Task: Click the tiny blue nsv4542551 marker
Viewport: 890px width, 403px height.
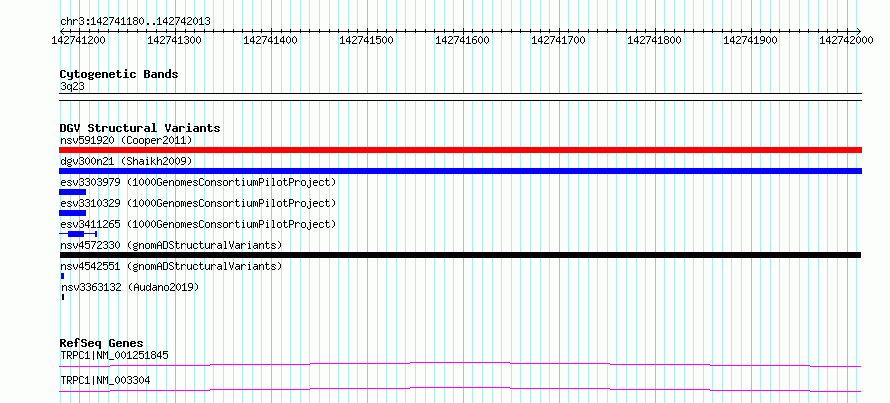Action: click(62, 276)
